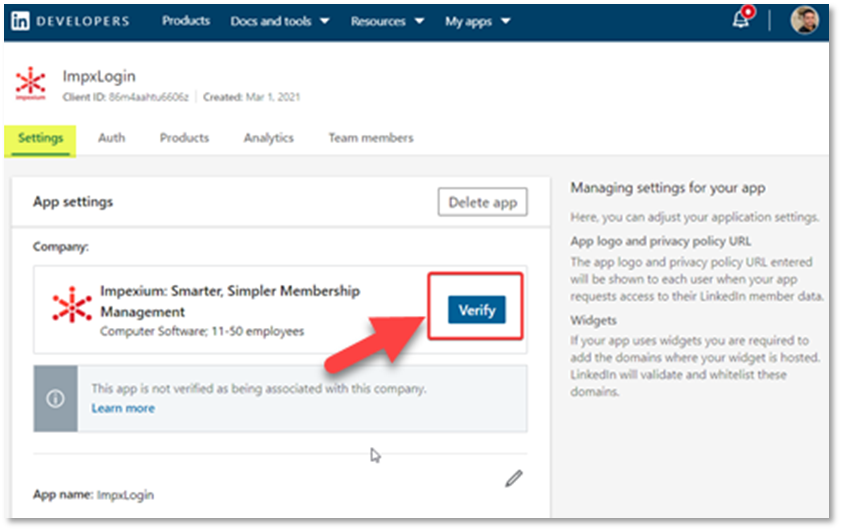Viewport: 841px width, 530px height.
Task: Switch to the Auth tab
Action: coord(112,138)
